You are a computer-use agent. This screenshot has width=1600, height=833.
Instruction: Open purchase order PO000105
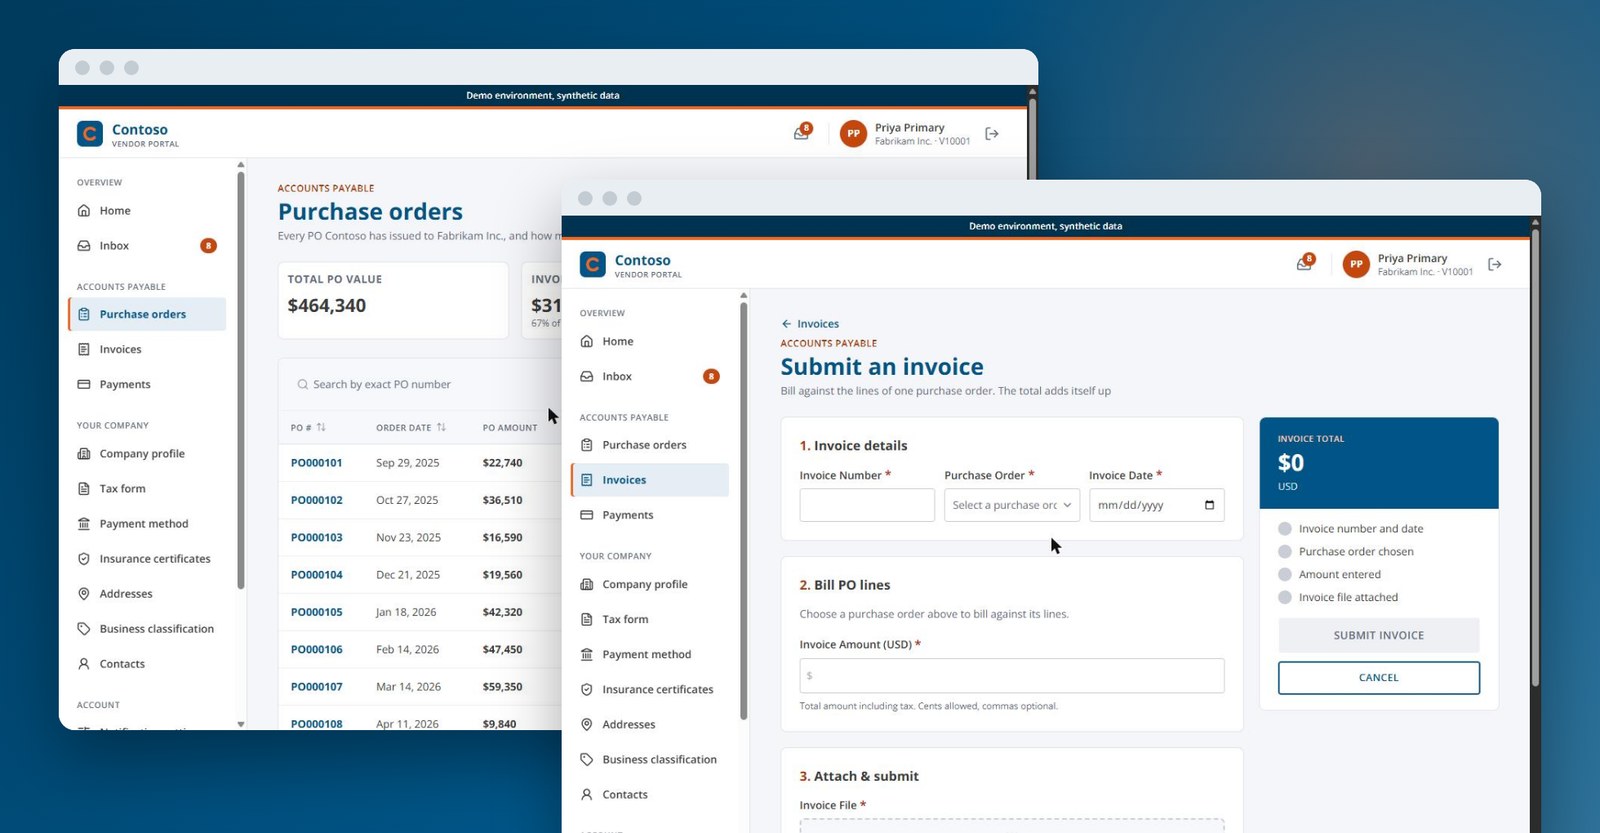316,612
